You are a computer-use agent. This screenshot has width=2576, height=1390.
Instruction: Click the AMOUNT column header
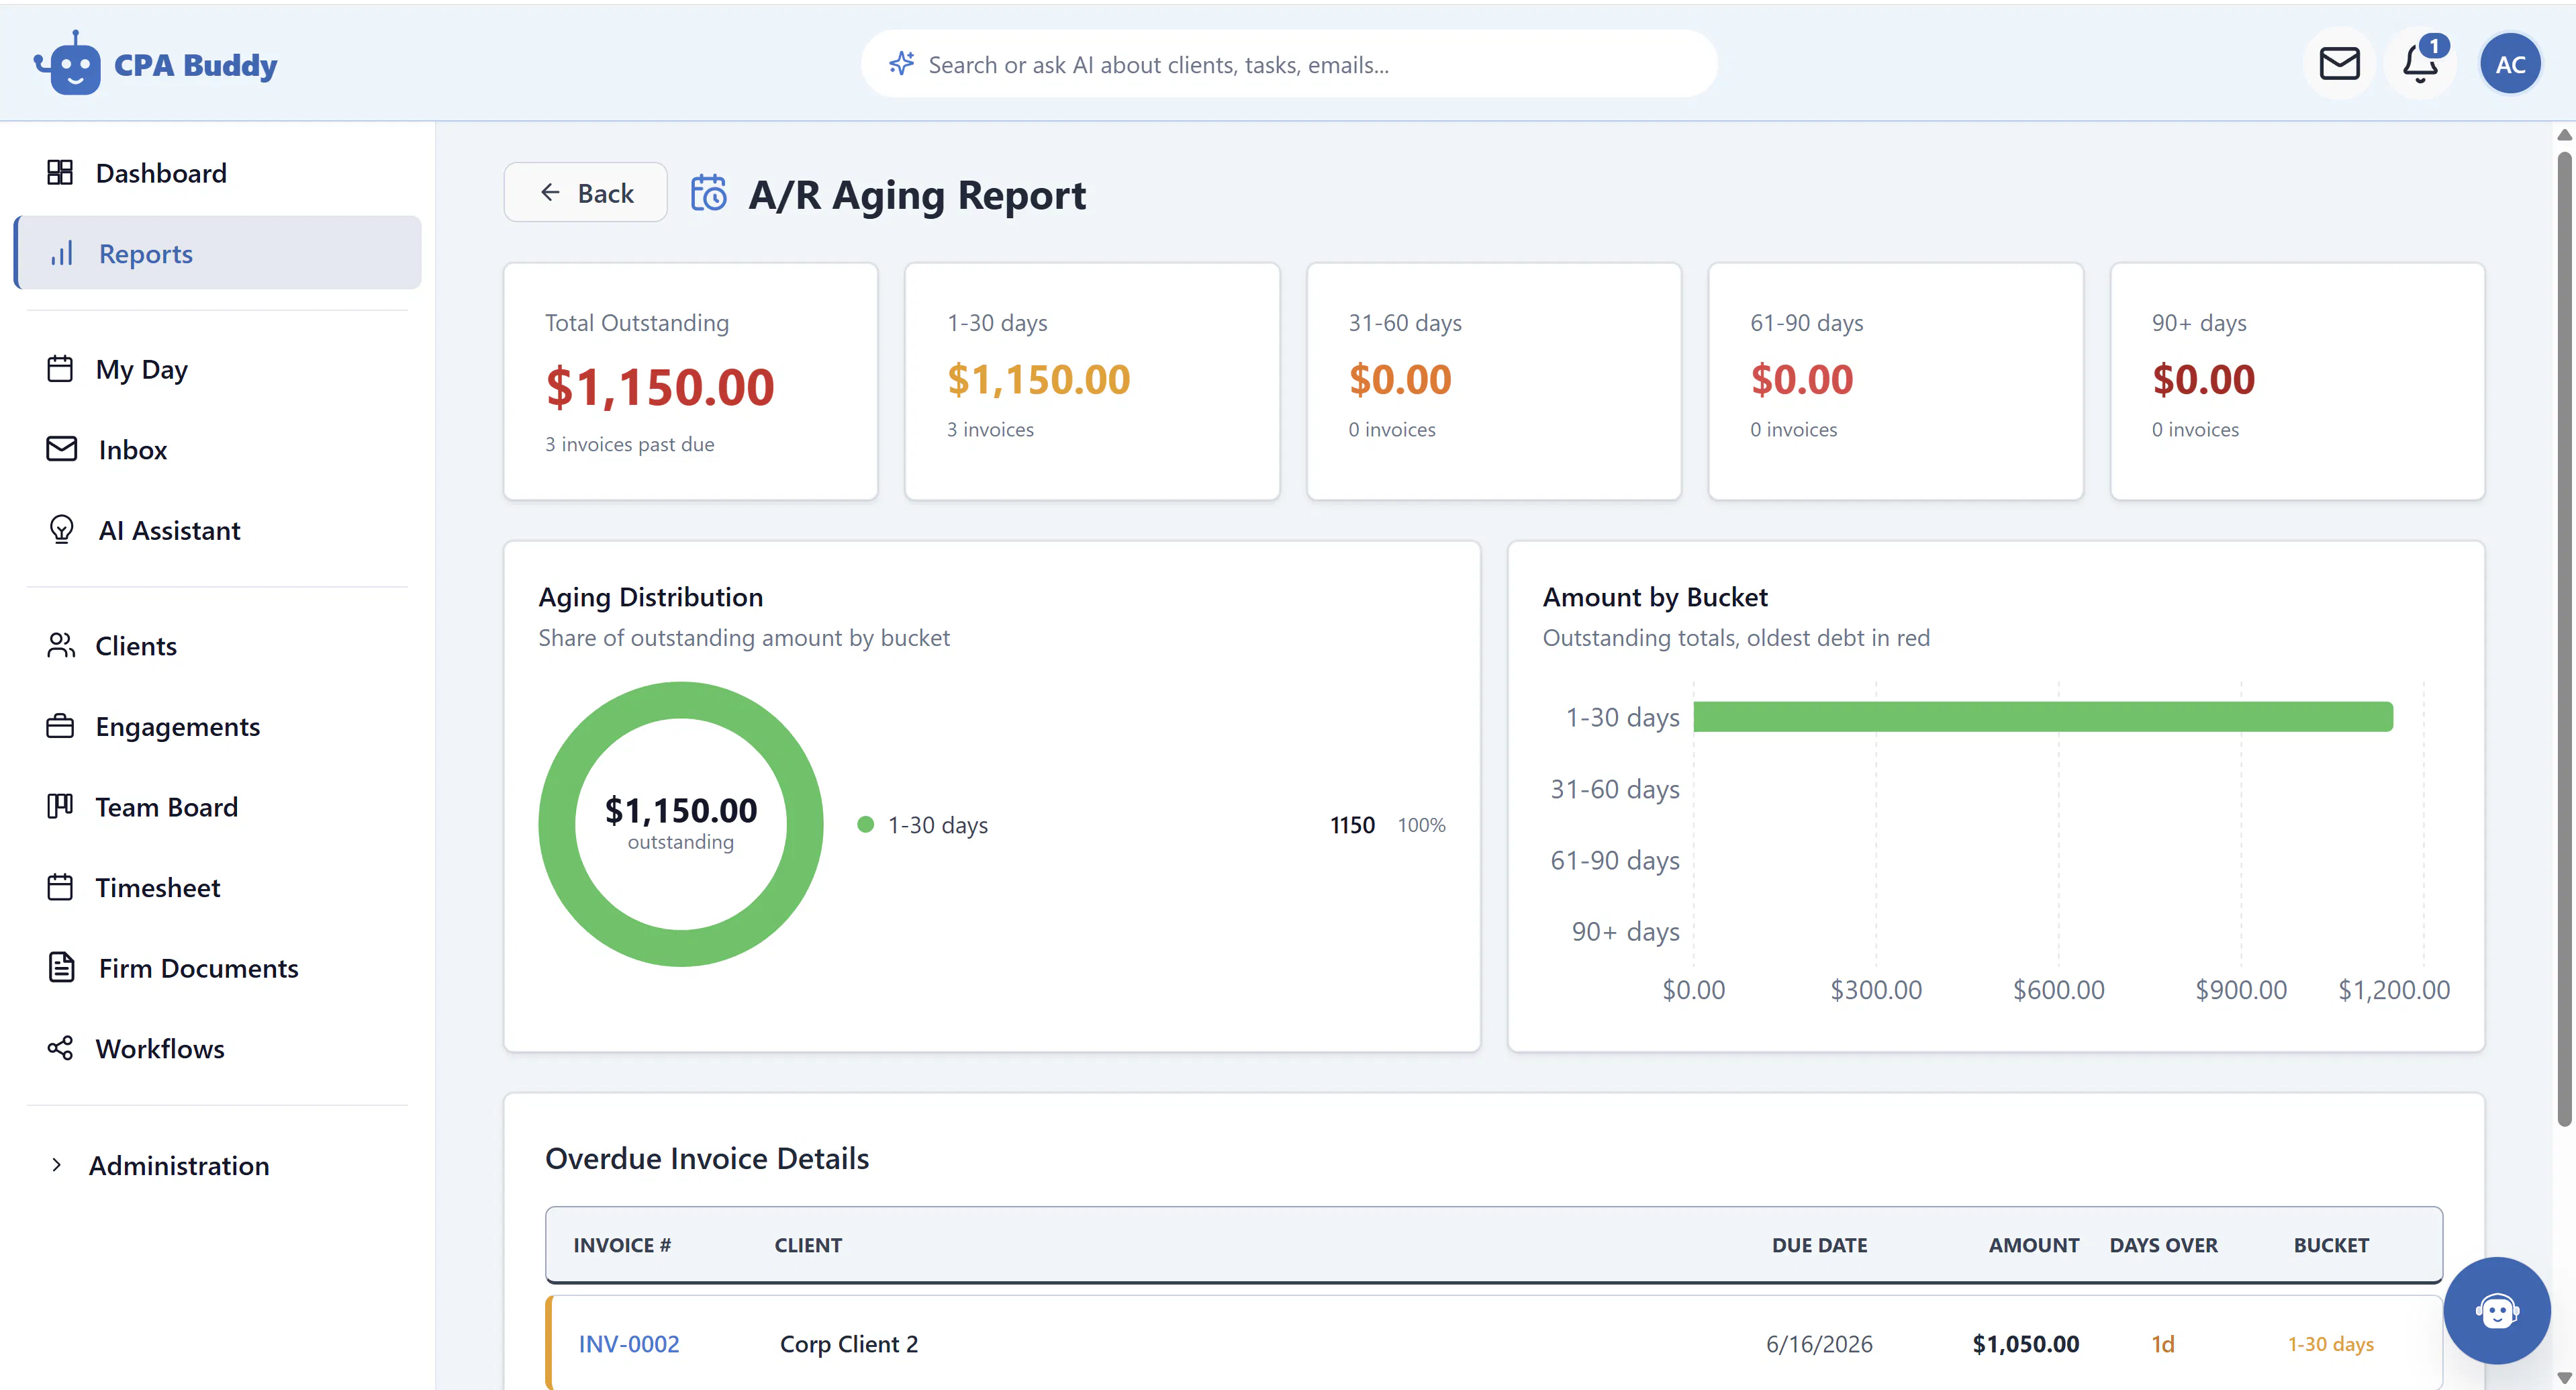[x=2034, y=1245]
